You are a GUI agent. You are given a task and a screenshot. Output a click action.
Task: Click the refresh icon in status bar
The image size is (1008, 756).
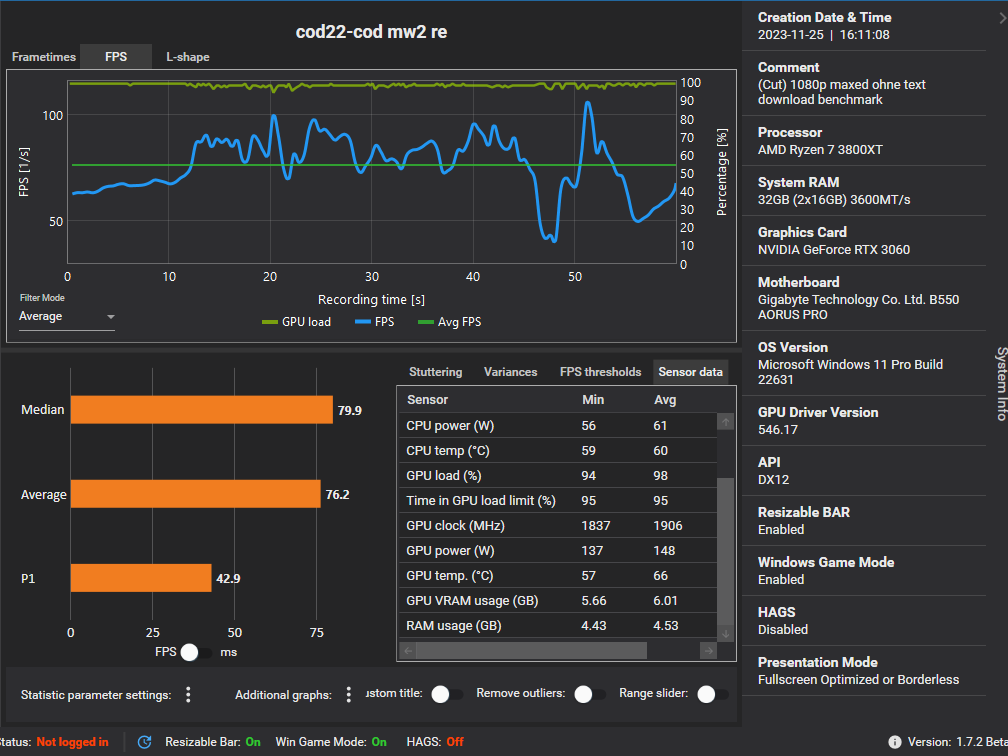(x=145, y=742)
